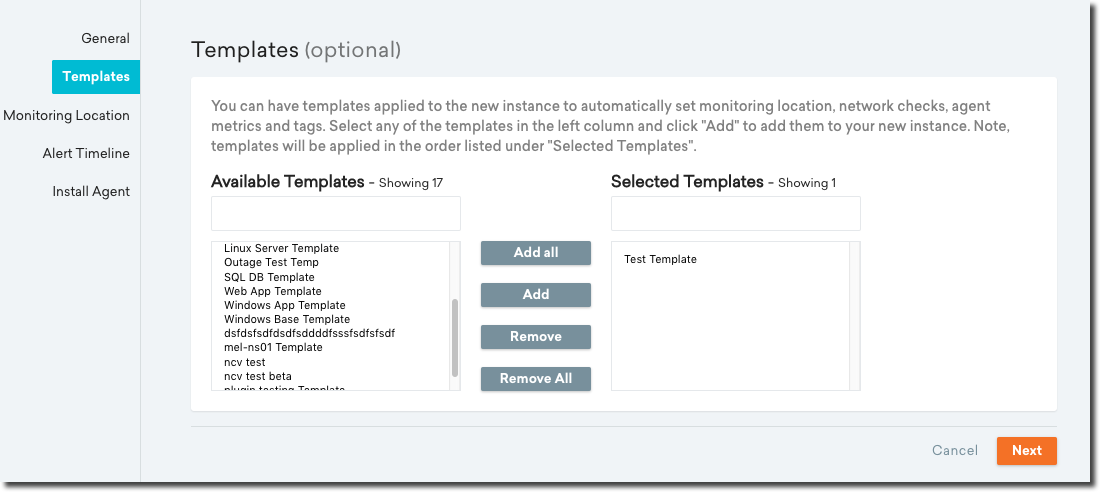1100x492 pixels.
Task: Cancel the template setup
Action: click(x=954, y=451)
